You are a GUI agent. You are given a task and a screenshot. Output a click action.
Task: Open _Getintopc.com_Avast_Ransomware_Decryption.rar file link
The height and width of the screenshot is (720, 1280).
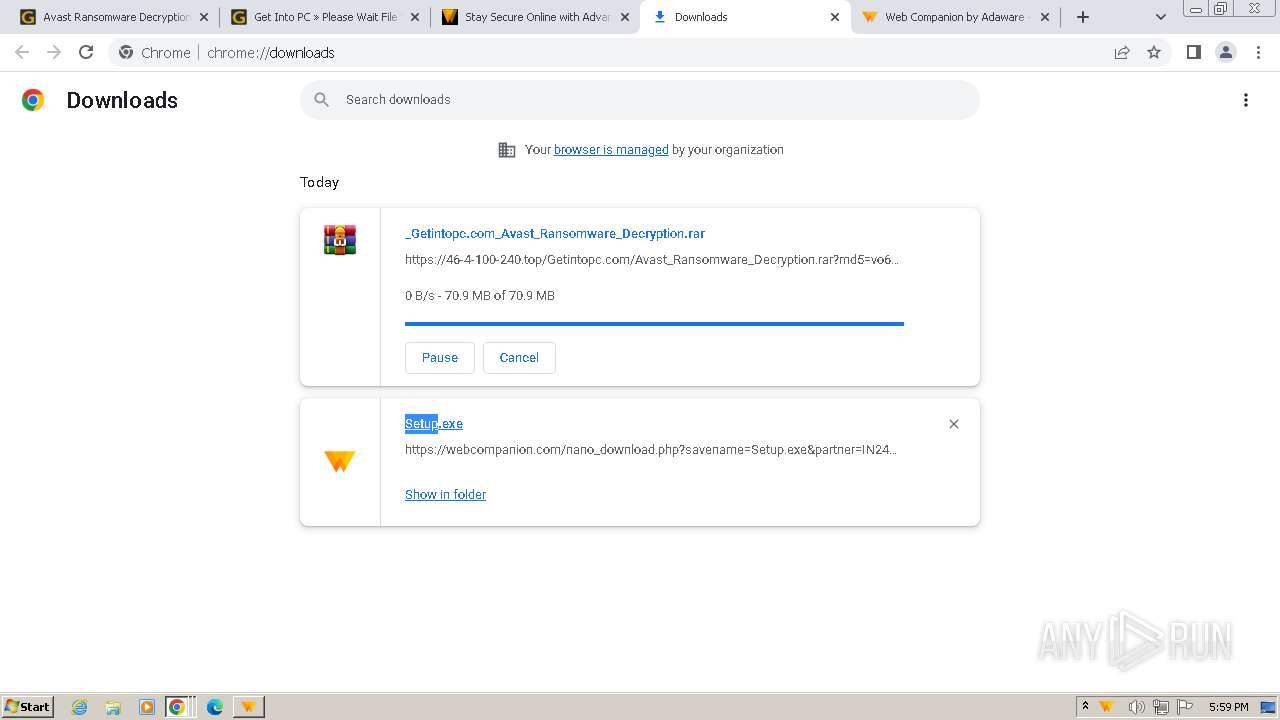(x=555, y=234)
